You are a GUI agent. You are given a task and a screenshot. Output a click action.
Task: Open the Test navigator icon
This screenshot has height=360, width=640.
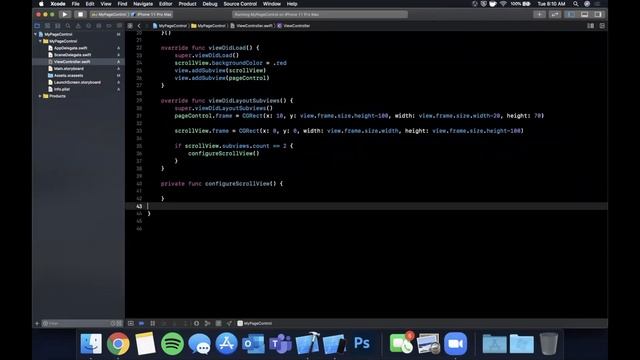(x=88, y=26)
